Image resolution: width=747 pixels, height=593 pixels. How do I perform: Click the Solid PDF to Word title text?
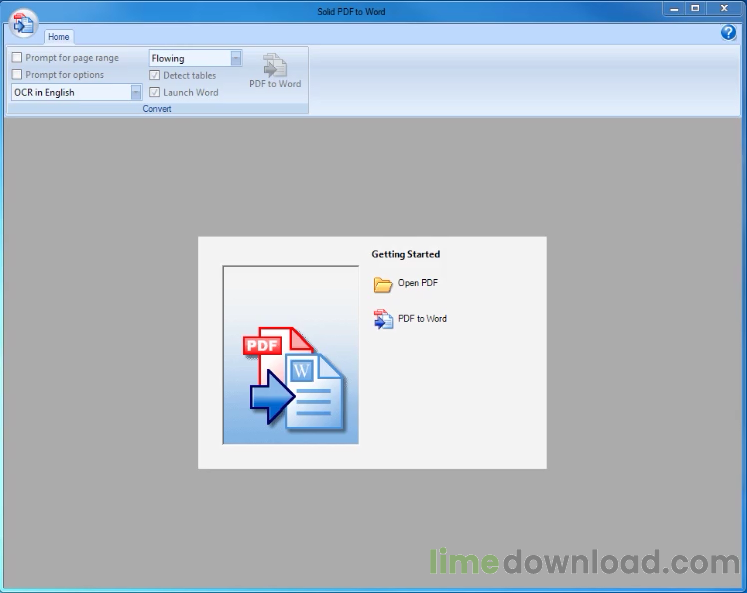351,11
